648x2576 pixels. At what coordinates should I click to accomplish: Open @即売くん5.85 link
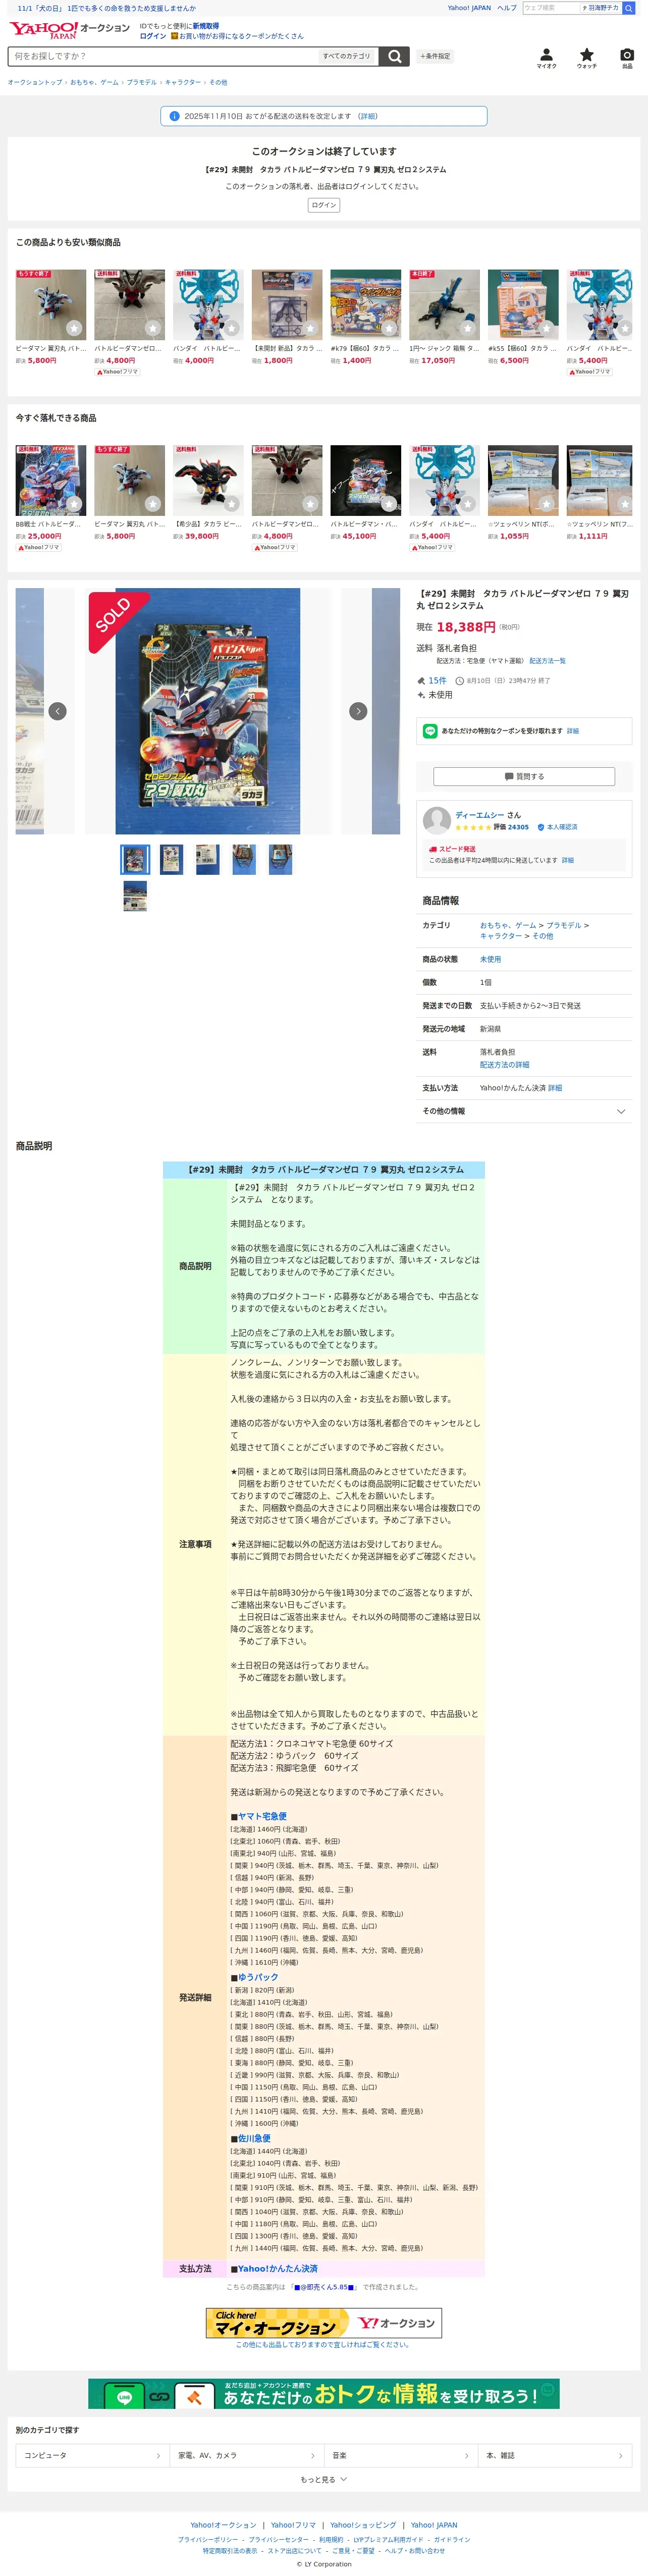324,2287
